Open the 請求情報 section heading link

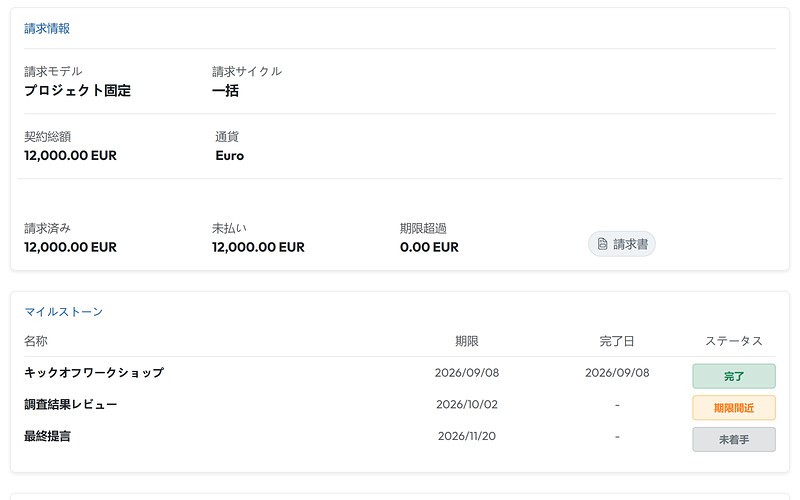tap(47, 29)
